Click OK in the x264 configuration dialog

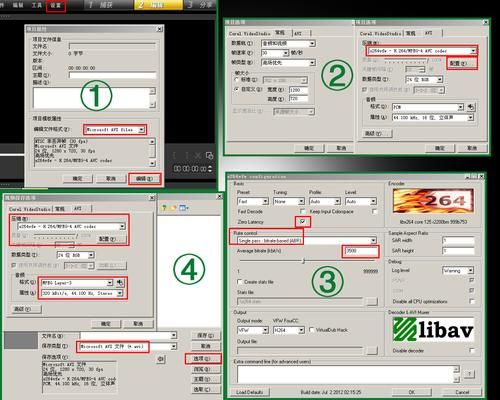(x=412, y=392)
